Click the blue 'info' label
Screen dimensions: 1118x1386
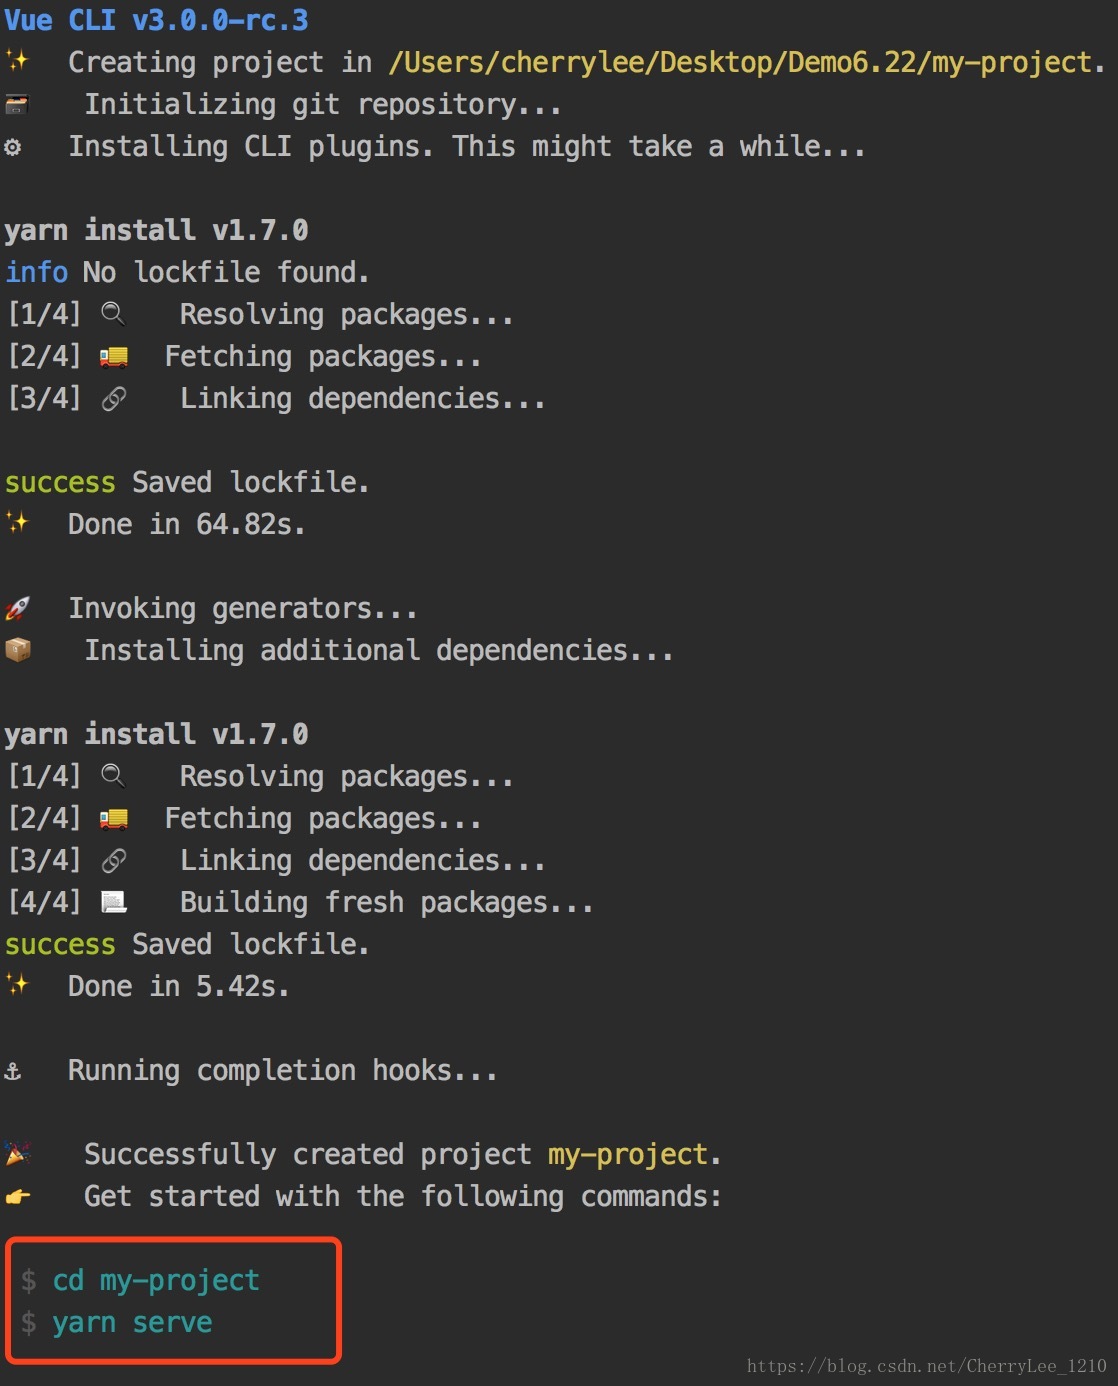37,272
